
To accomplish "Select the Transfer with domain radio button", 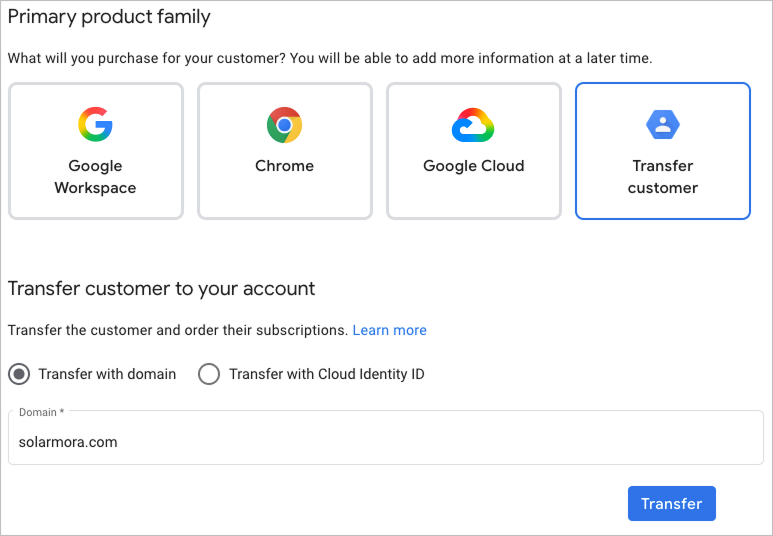I will click(19, 374).
